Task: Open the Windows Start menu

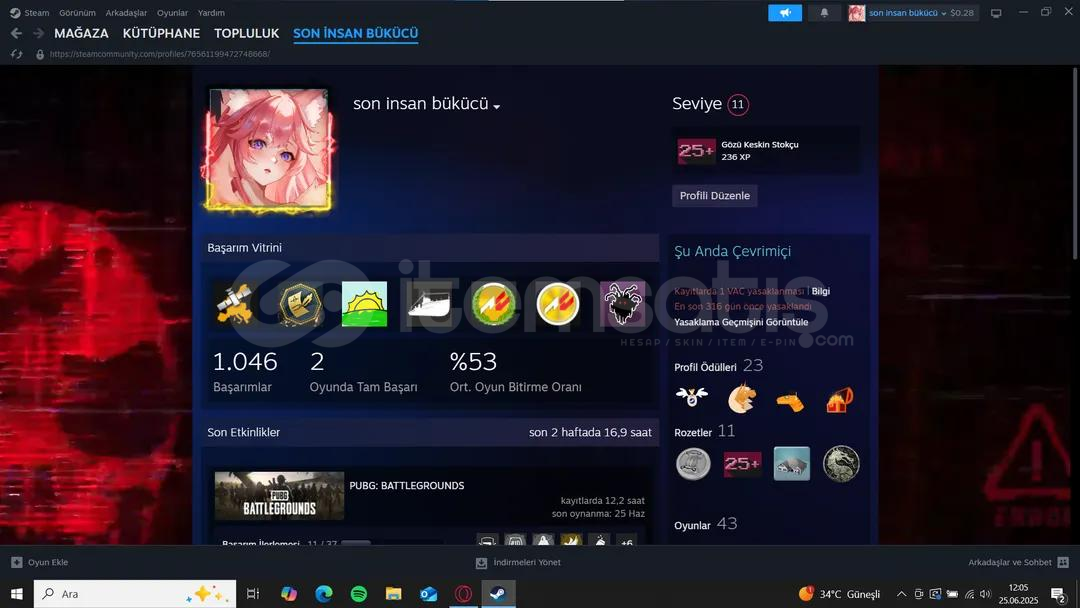Action: (x=17, y=594)
